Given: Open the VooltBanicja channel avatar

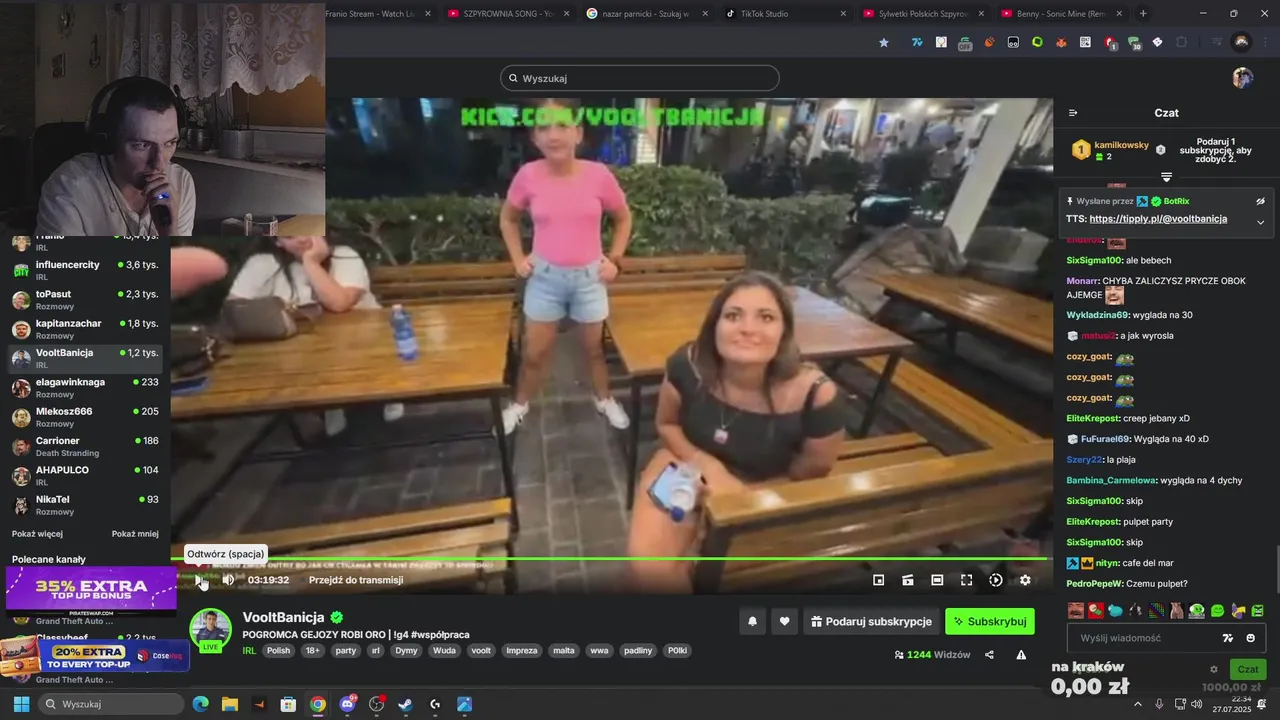Looking at the screenshot, I should point(211,629).
